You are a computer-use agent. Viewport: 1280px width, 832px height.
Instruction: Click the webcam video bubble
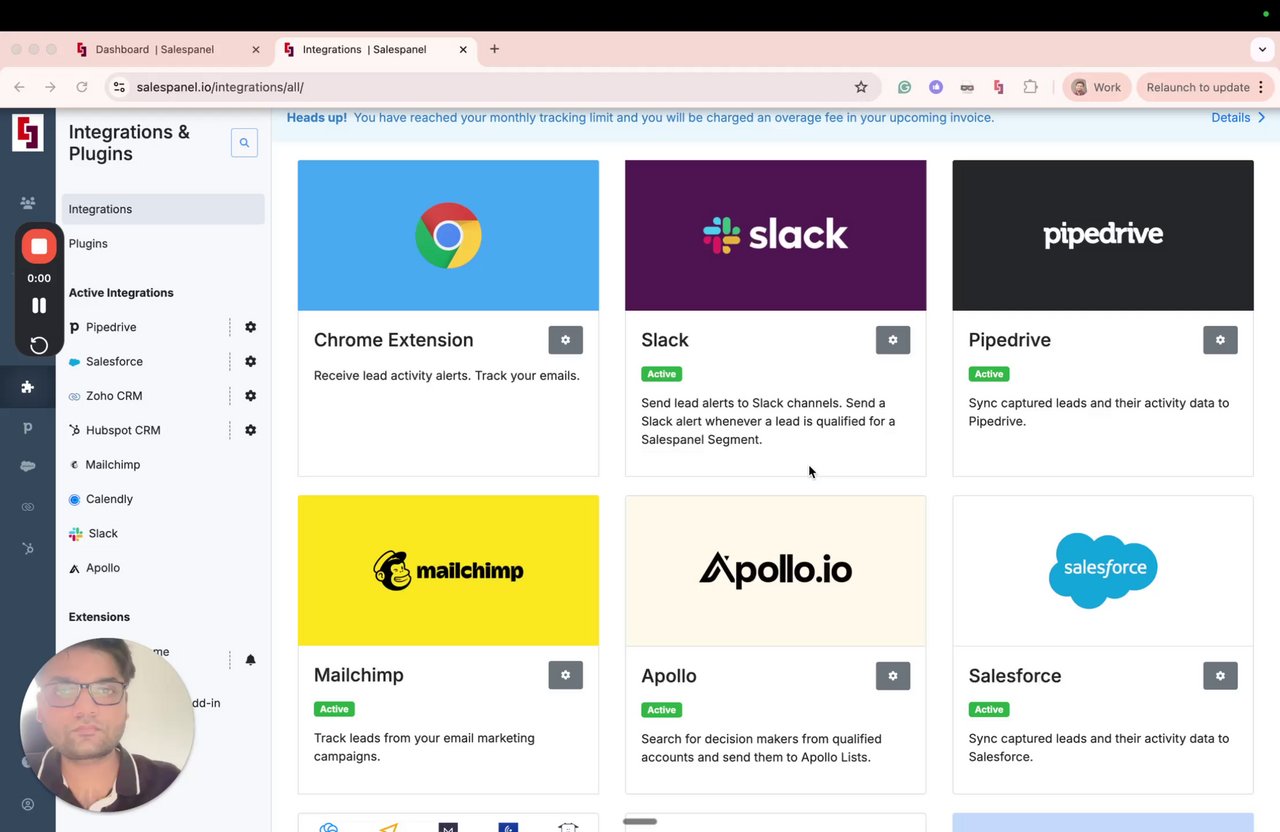click(x=107, y=725)
